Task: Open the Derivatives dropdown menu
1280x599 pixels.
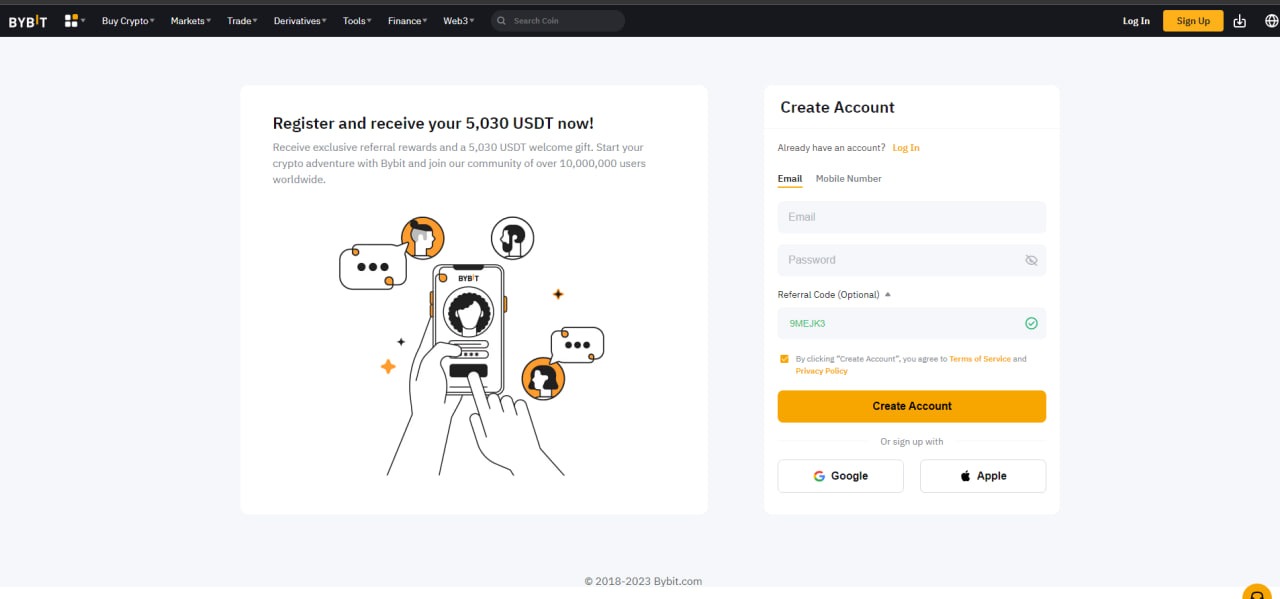Action: [x=300, y=21]
